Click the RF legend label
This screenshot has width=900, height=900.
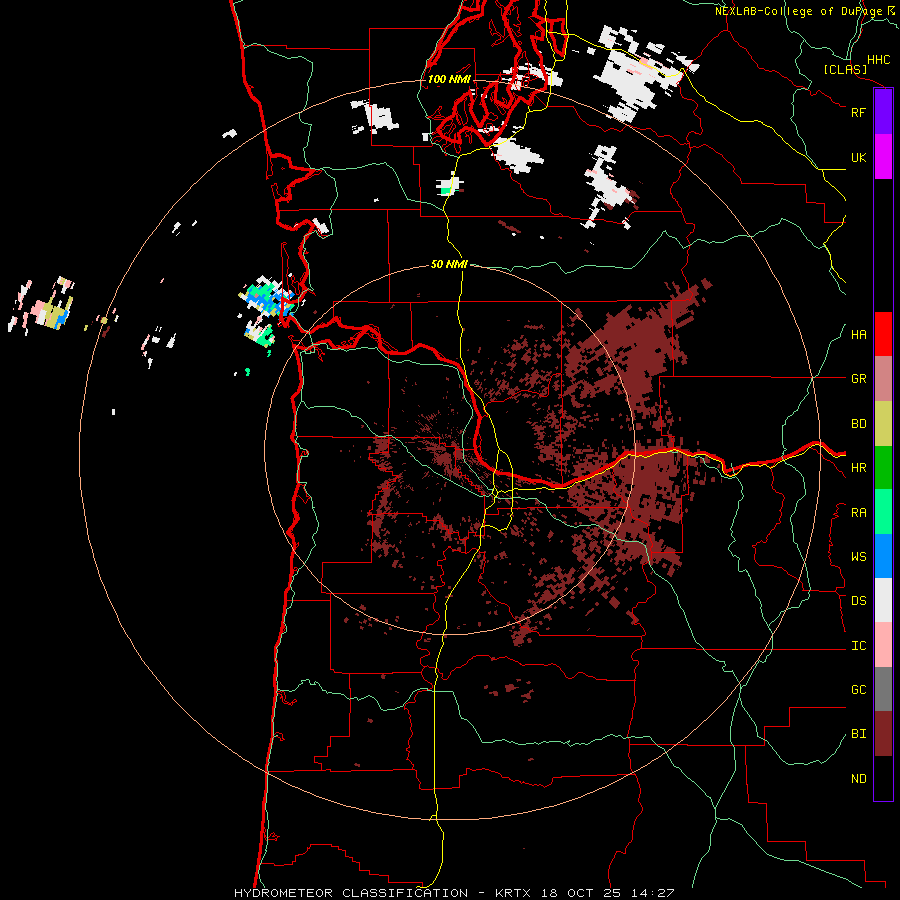click(x=859, y=112)
